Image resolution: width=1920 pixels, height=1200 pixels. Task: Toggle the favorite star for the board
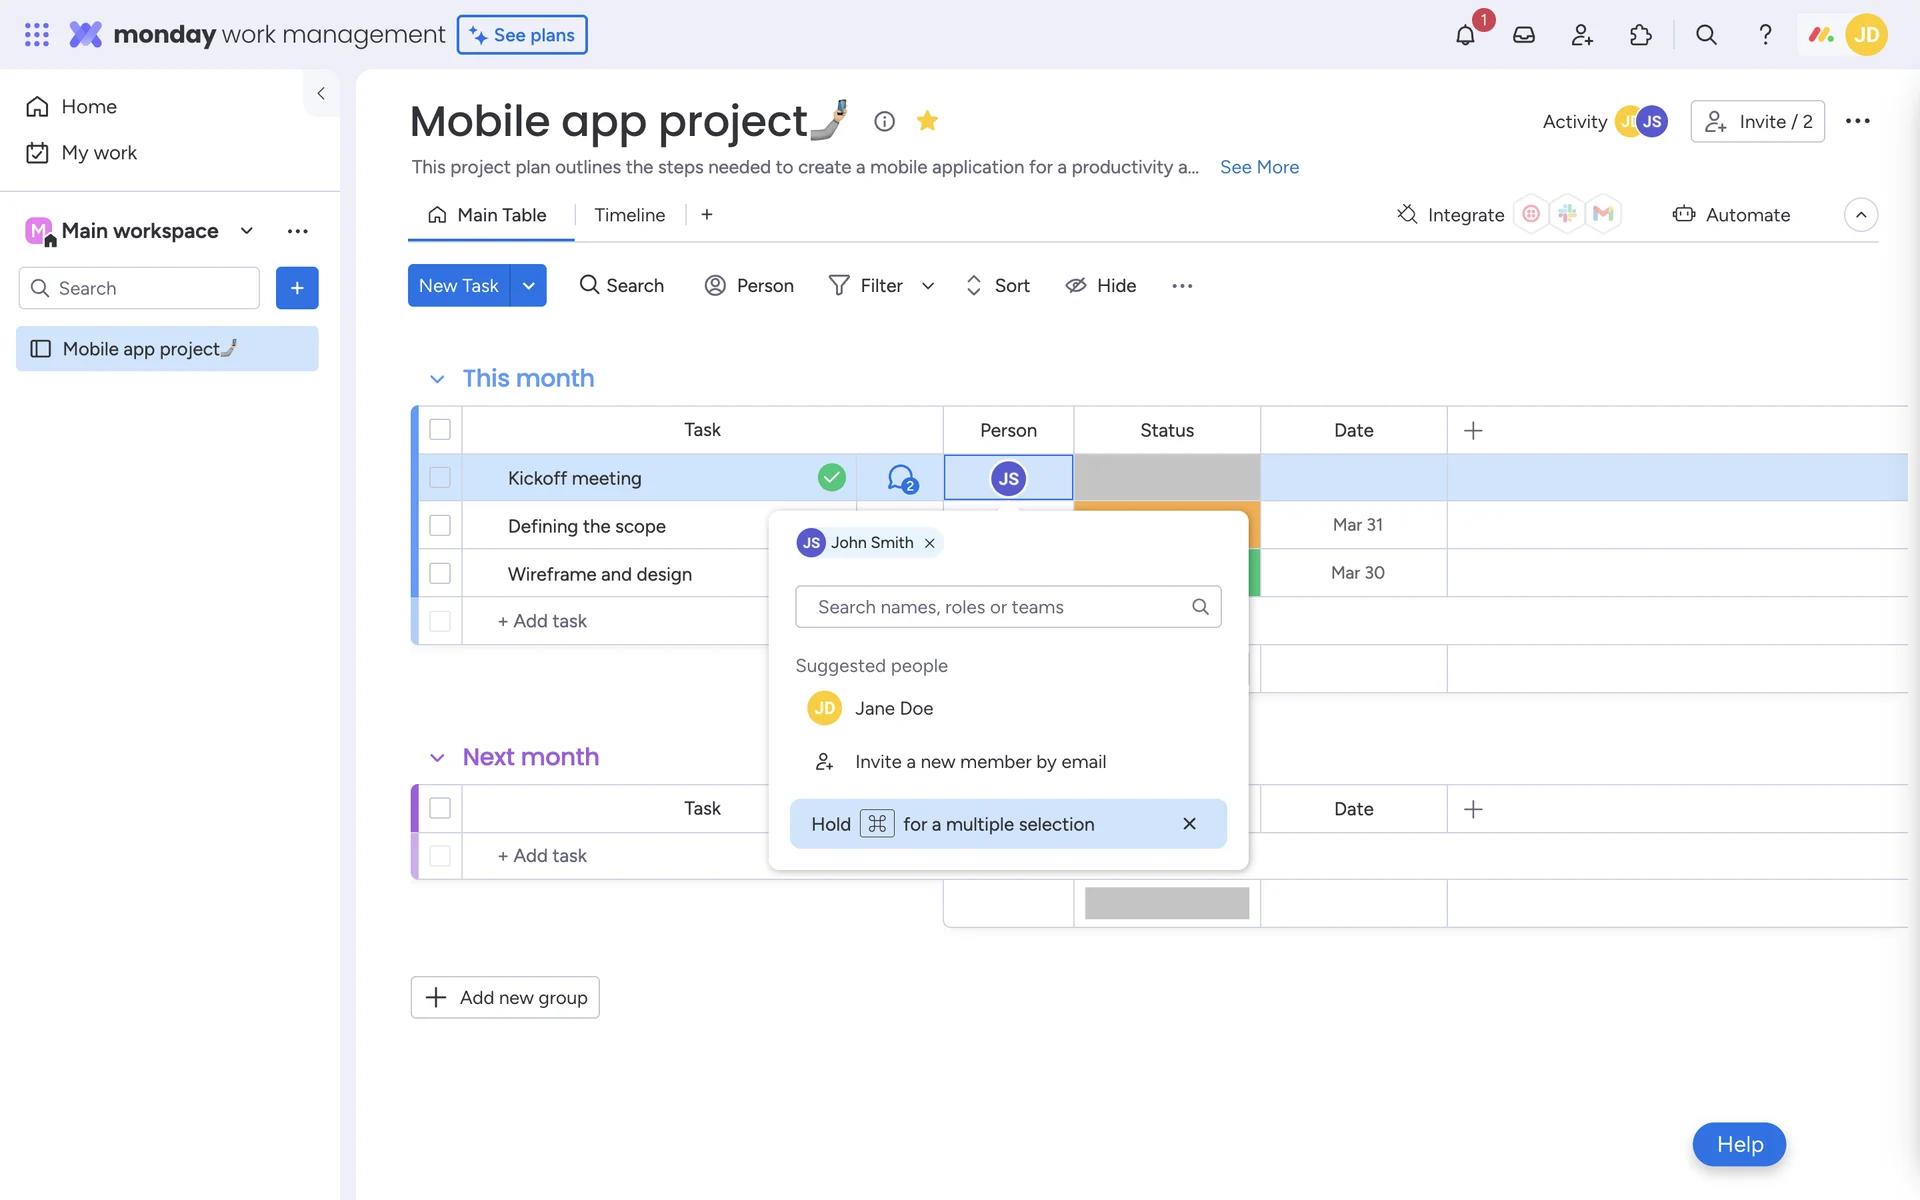pyautogui.click(x=927, y=121)
